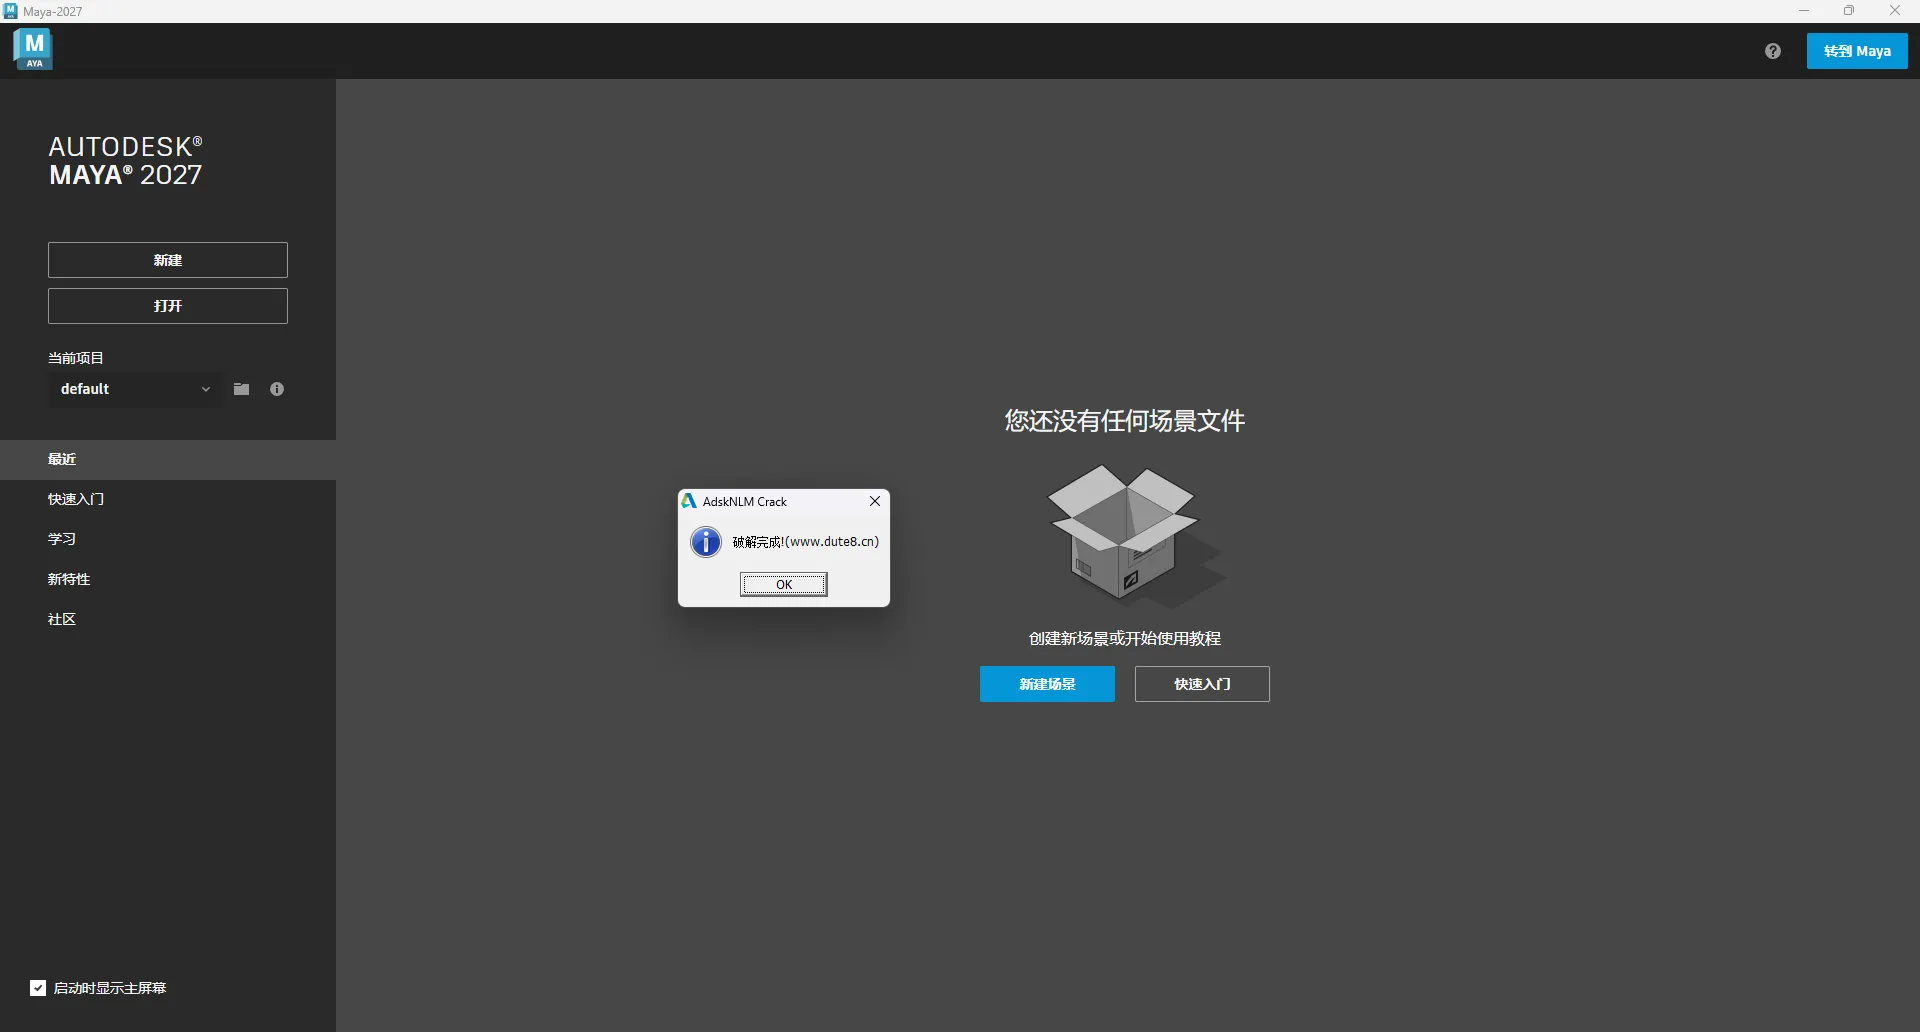This screenshot has height=1032, width=1920.
Task: Restore down the Maya-2027 window
Action: [1849, 11]
